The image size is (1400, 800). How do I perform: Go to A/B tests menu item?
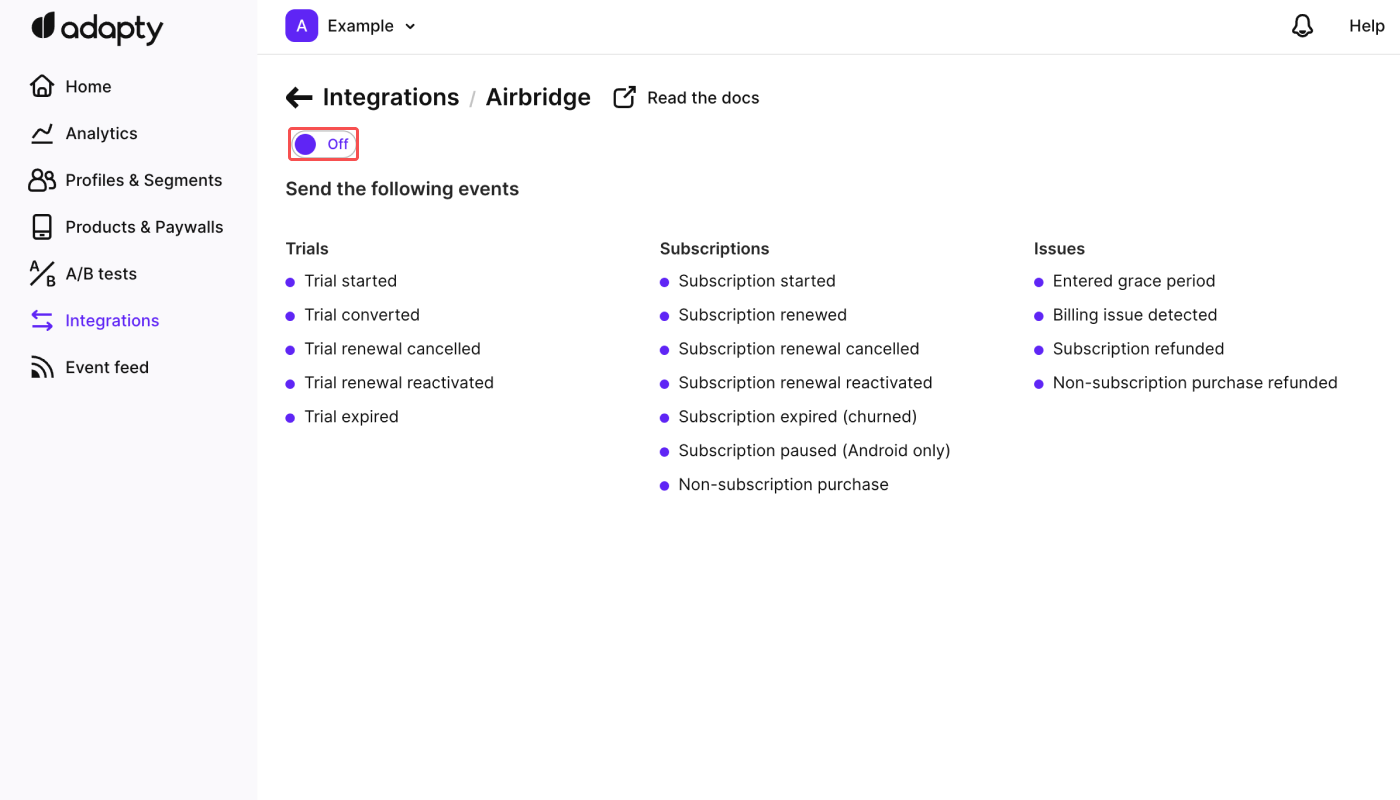(x=101, y=274)
